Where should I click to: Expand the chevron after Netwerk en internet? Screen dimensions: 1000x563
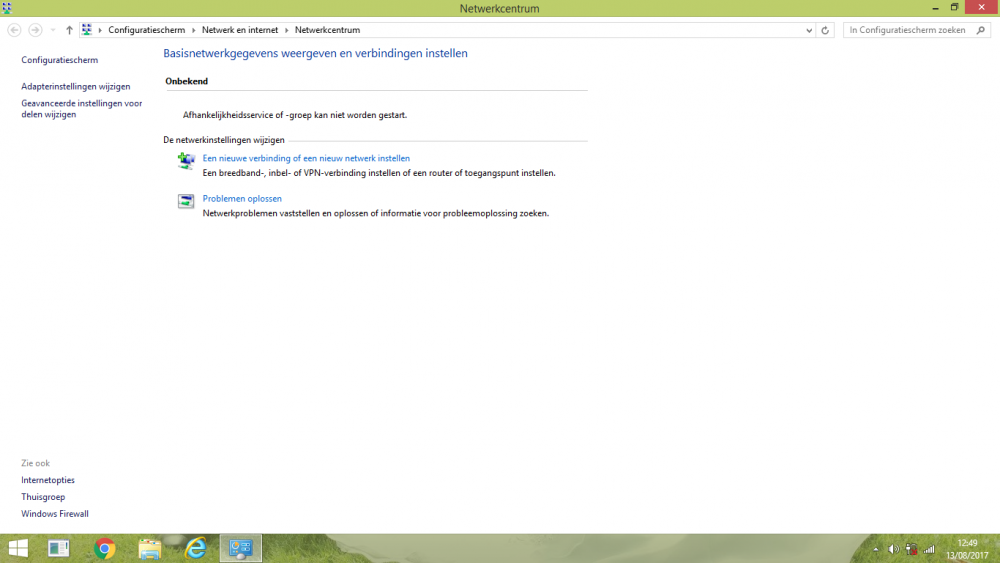tap(286, 30)
